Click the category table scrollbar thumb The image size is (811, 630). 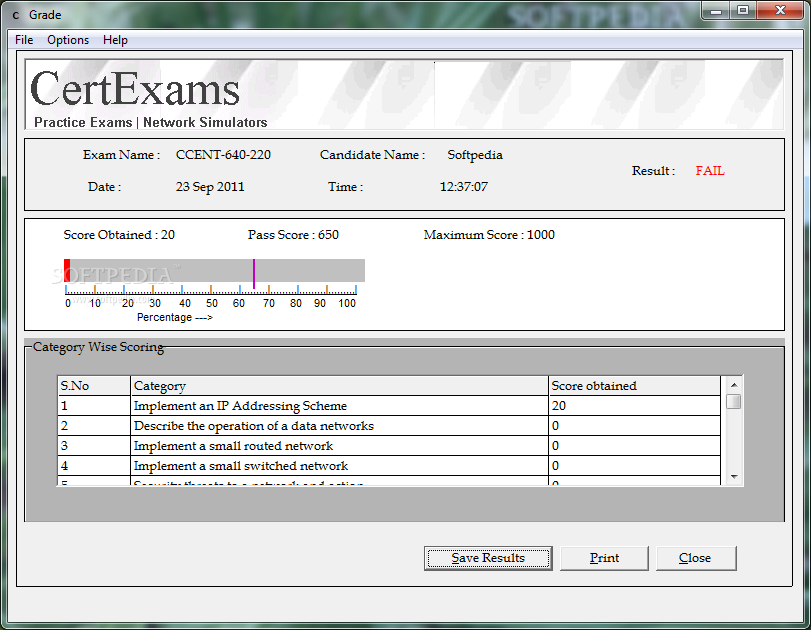pos(733,401)
